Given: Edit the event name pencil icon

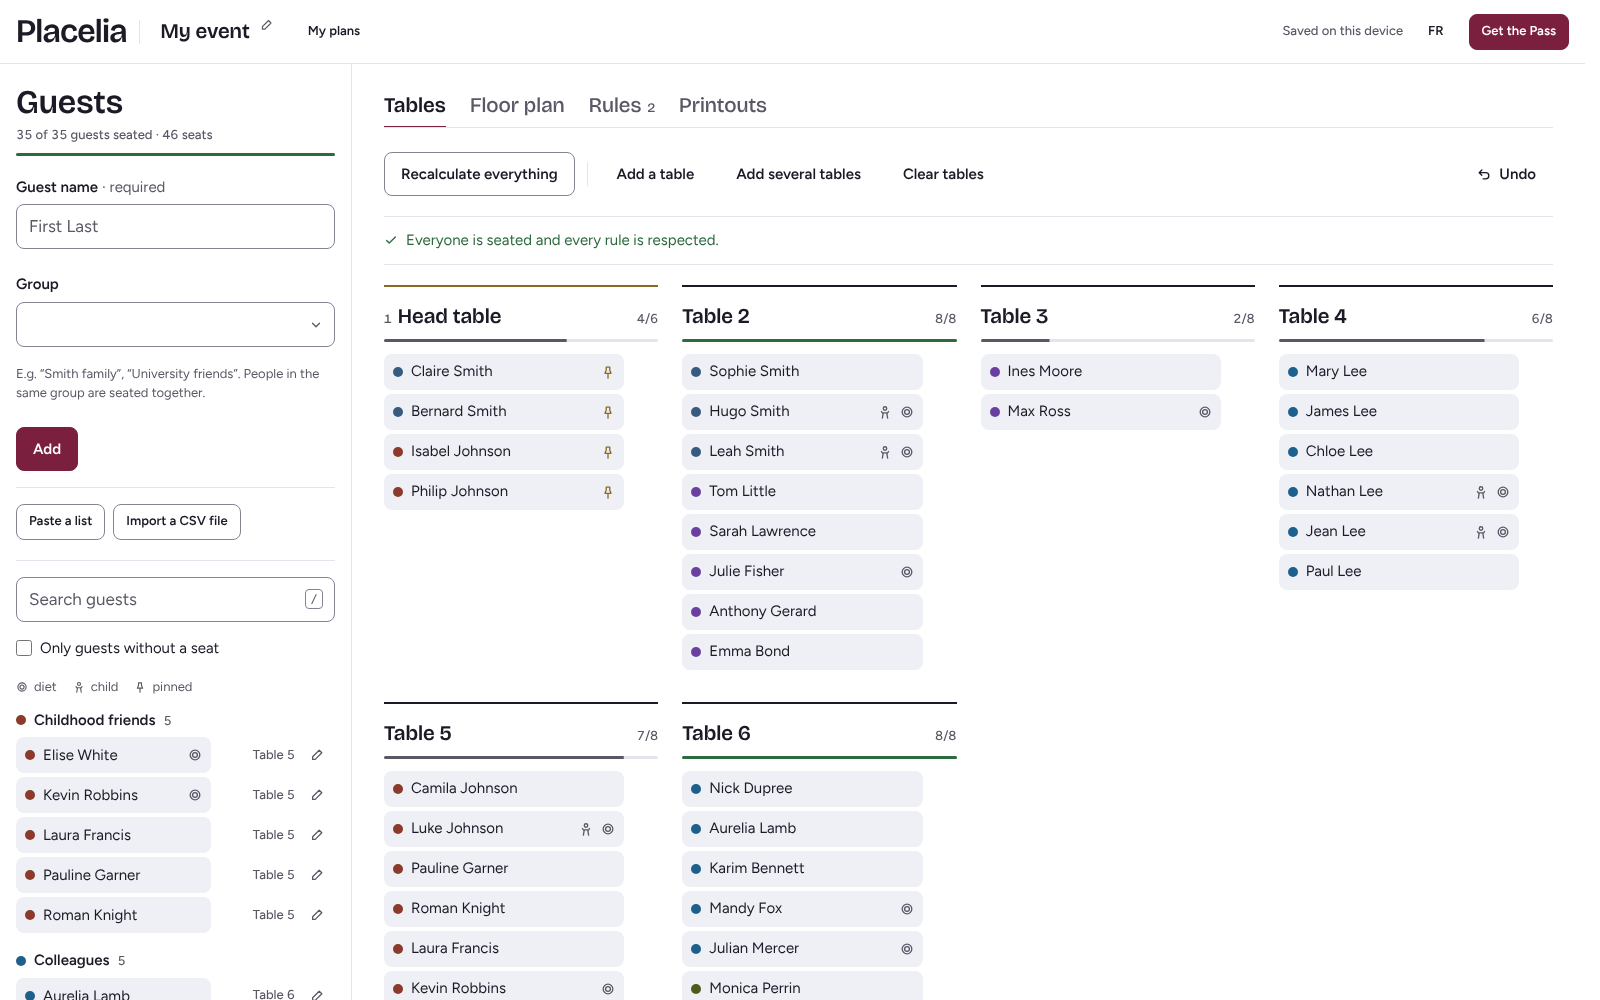Looking at the screenshot, I should 266,26.
